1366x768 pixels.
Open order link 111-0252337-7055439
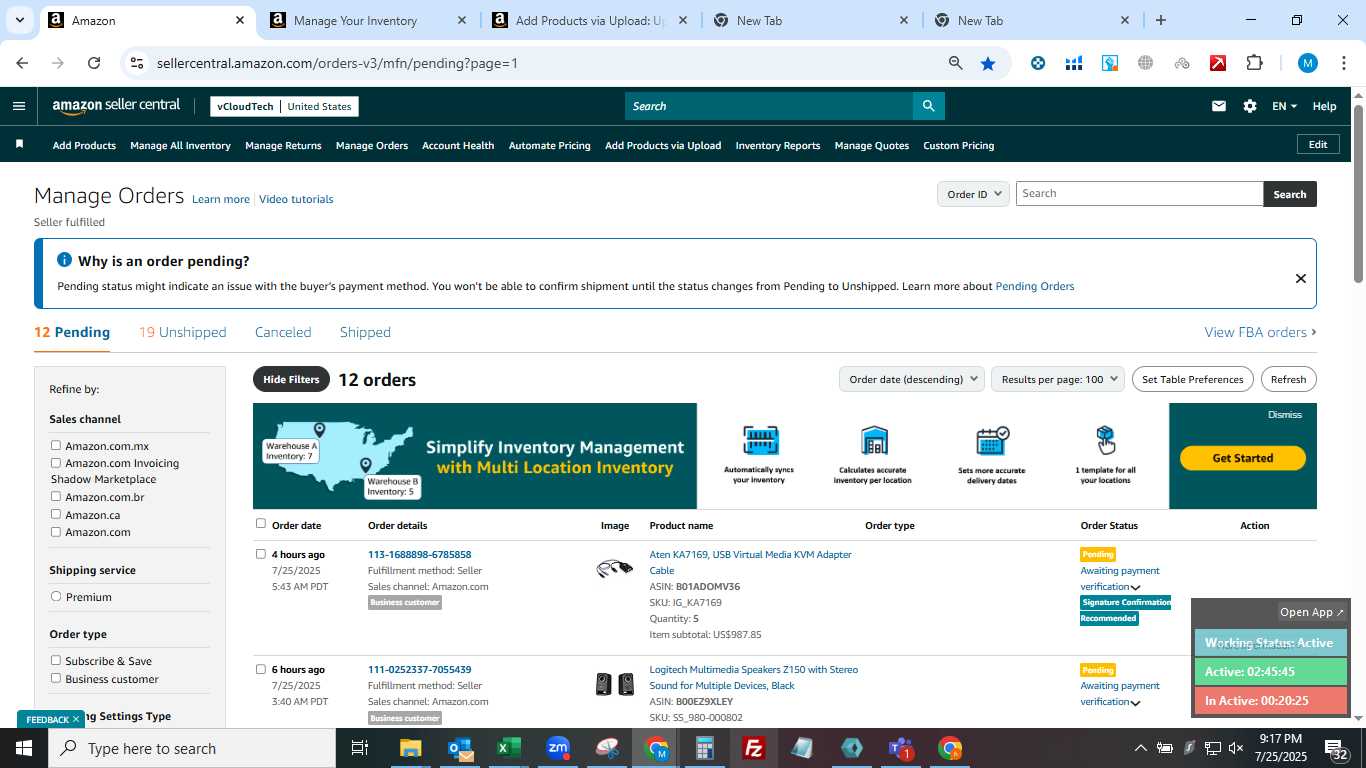tap(419, 669)
